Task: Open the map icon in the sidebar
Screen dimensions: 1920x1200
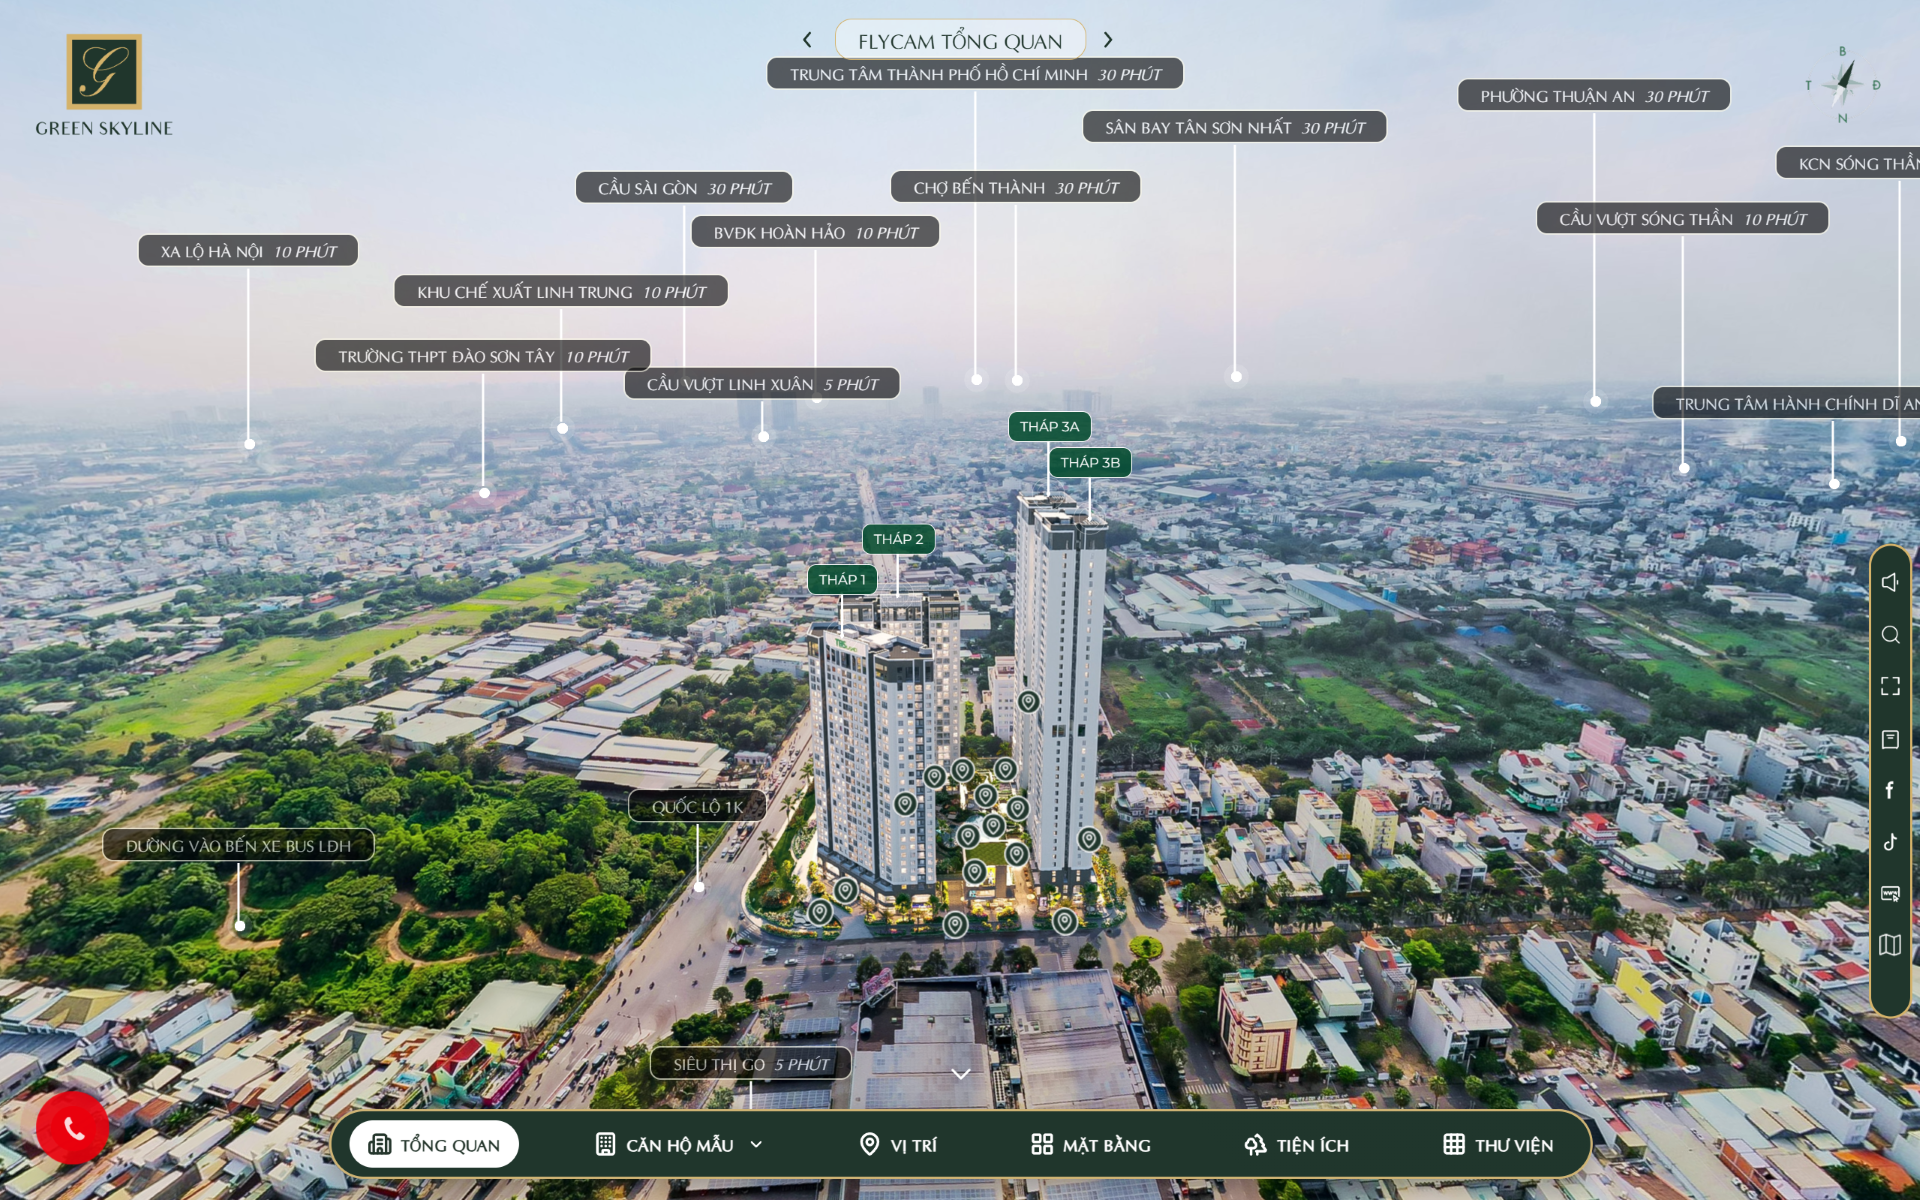Action: tap(1889, 945)
